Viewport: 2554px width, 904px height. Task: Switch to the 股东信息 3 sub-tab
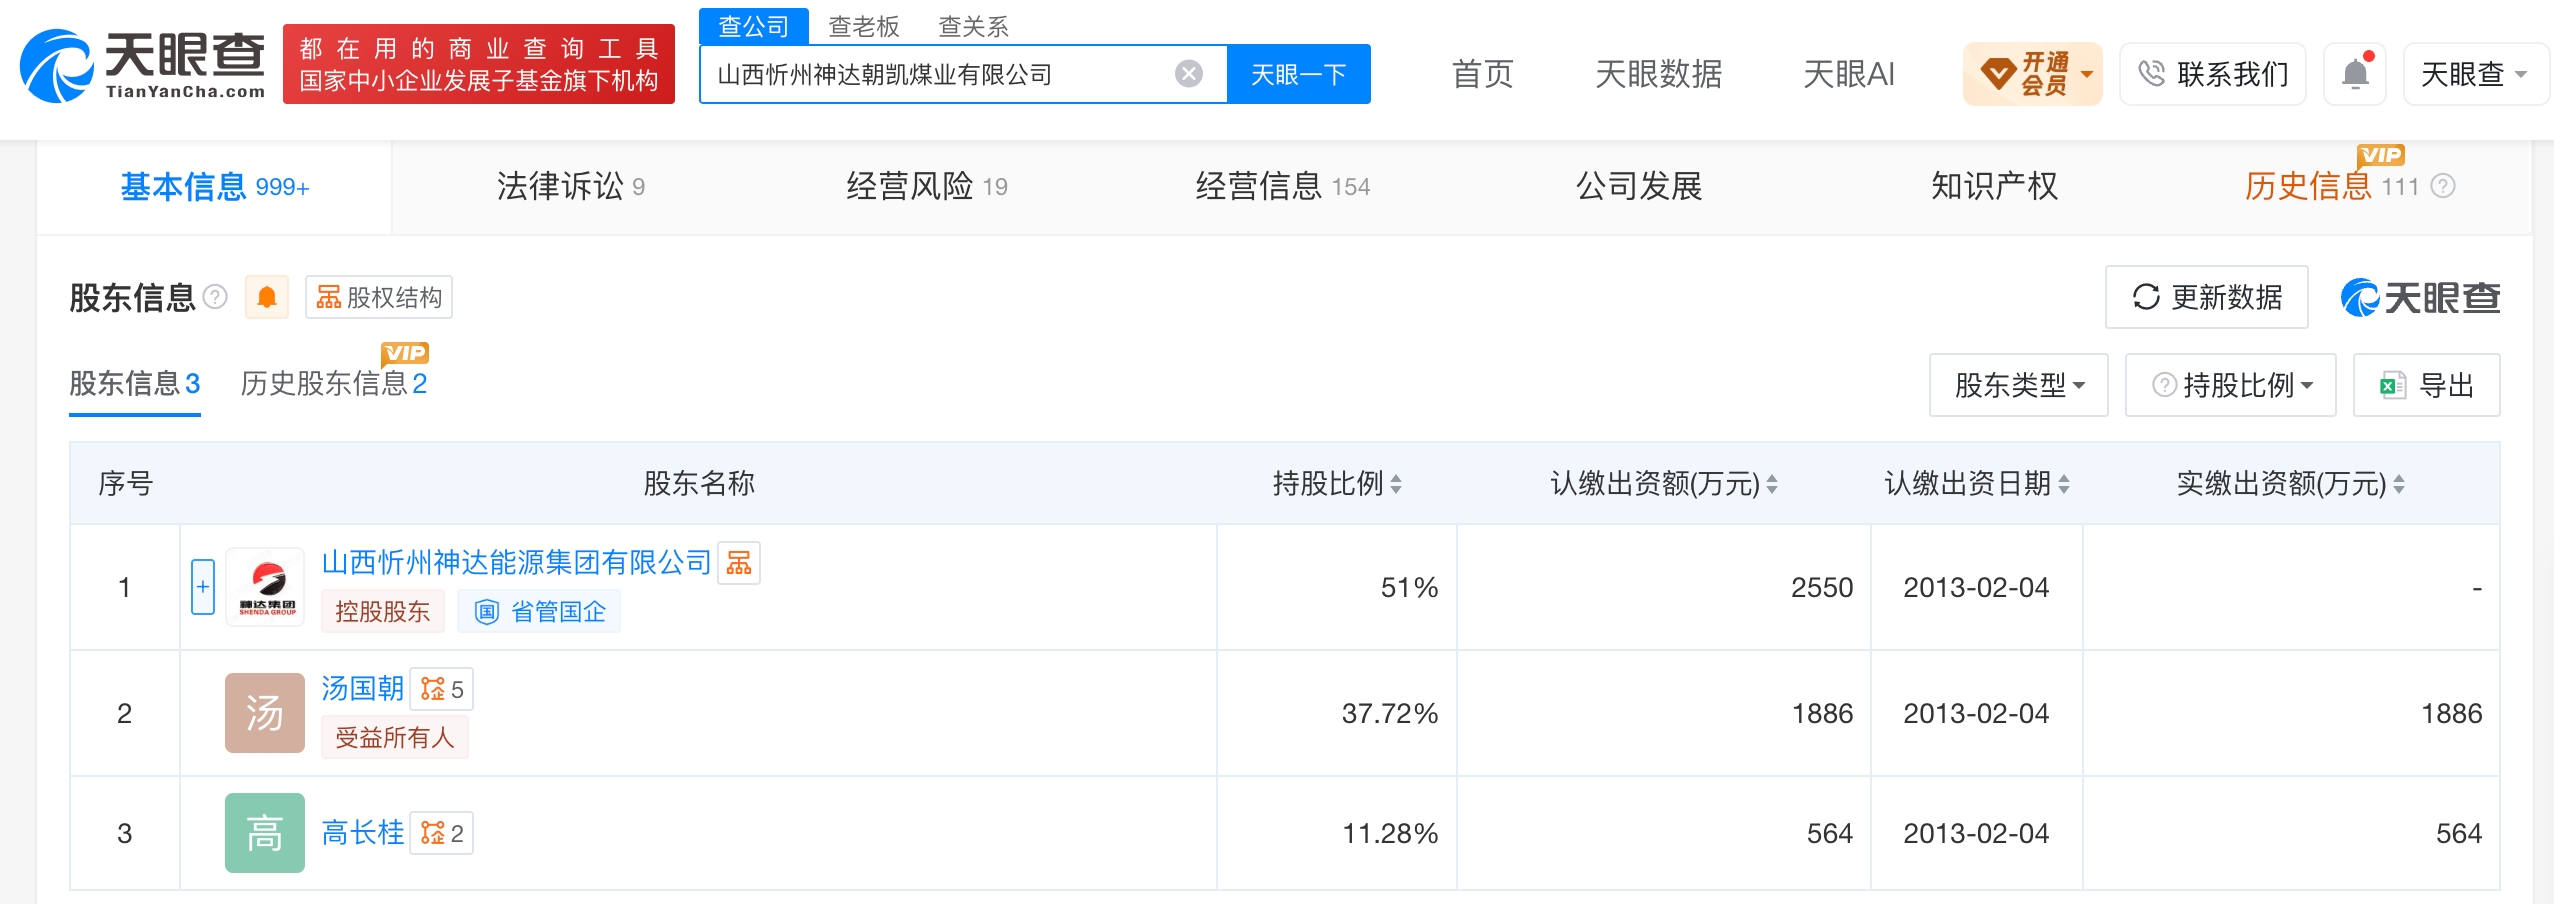click(135, 384)
